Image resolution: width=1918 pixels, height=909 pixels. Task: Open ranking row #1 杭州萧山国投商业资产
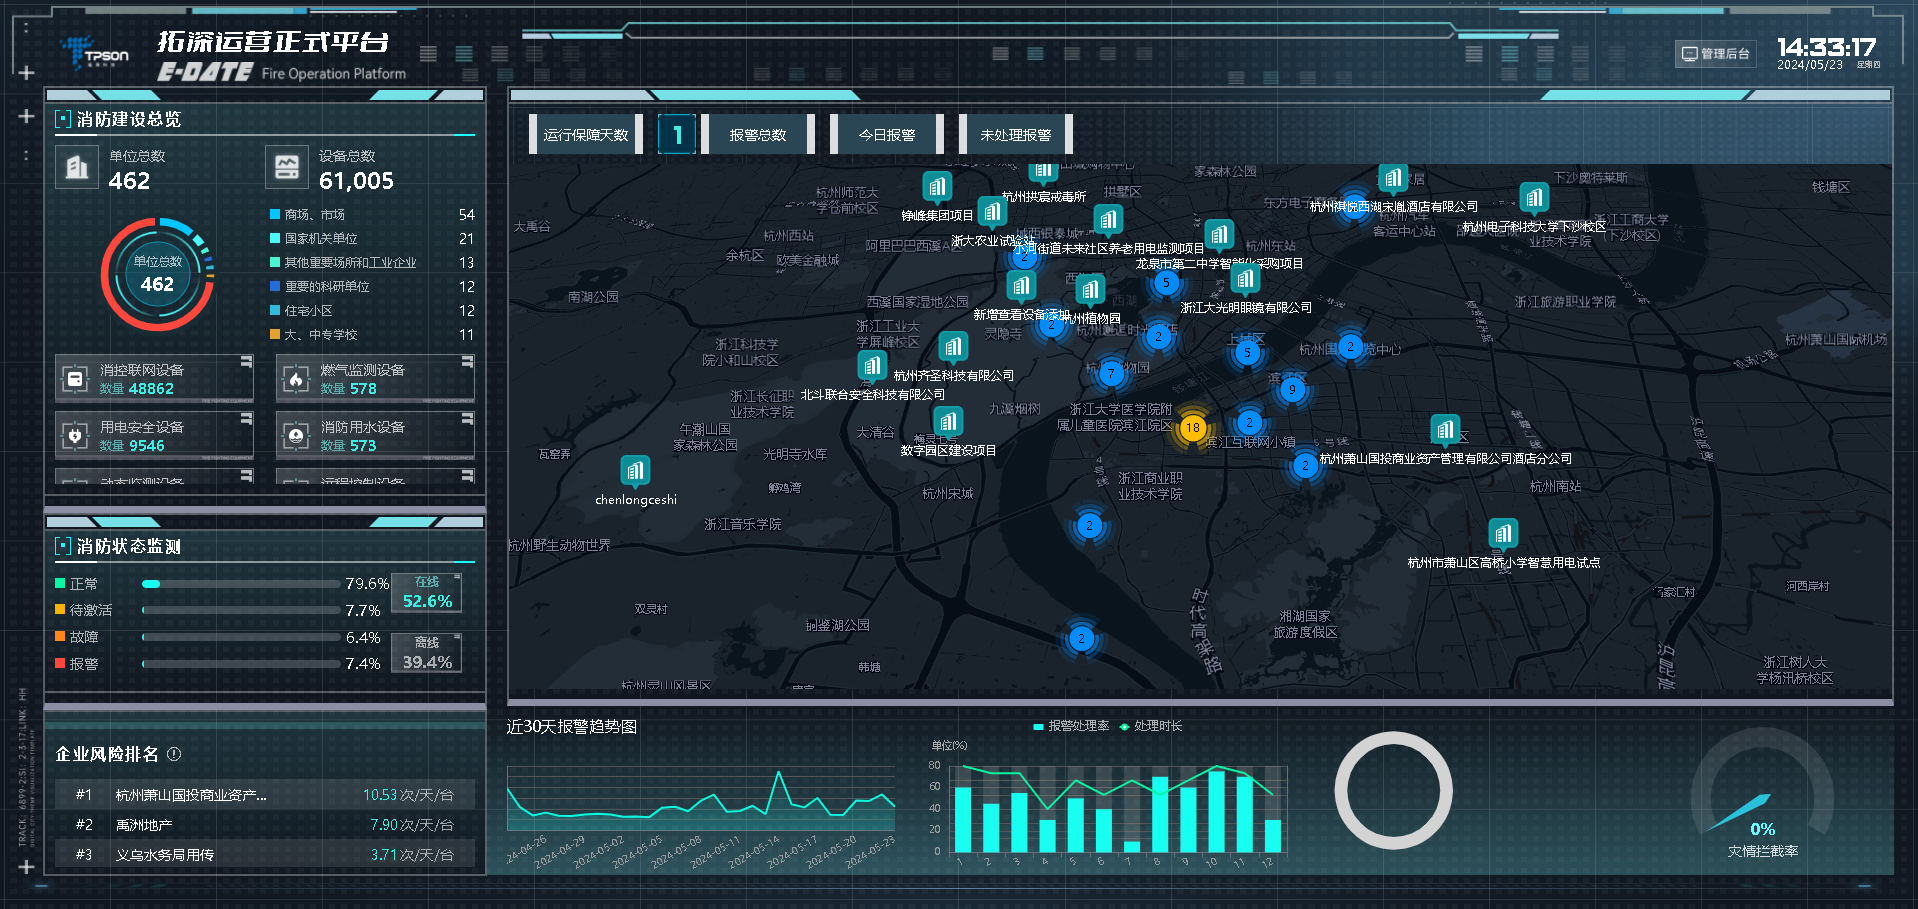click(x=265, y=795)
